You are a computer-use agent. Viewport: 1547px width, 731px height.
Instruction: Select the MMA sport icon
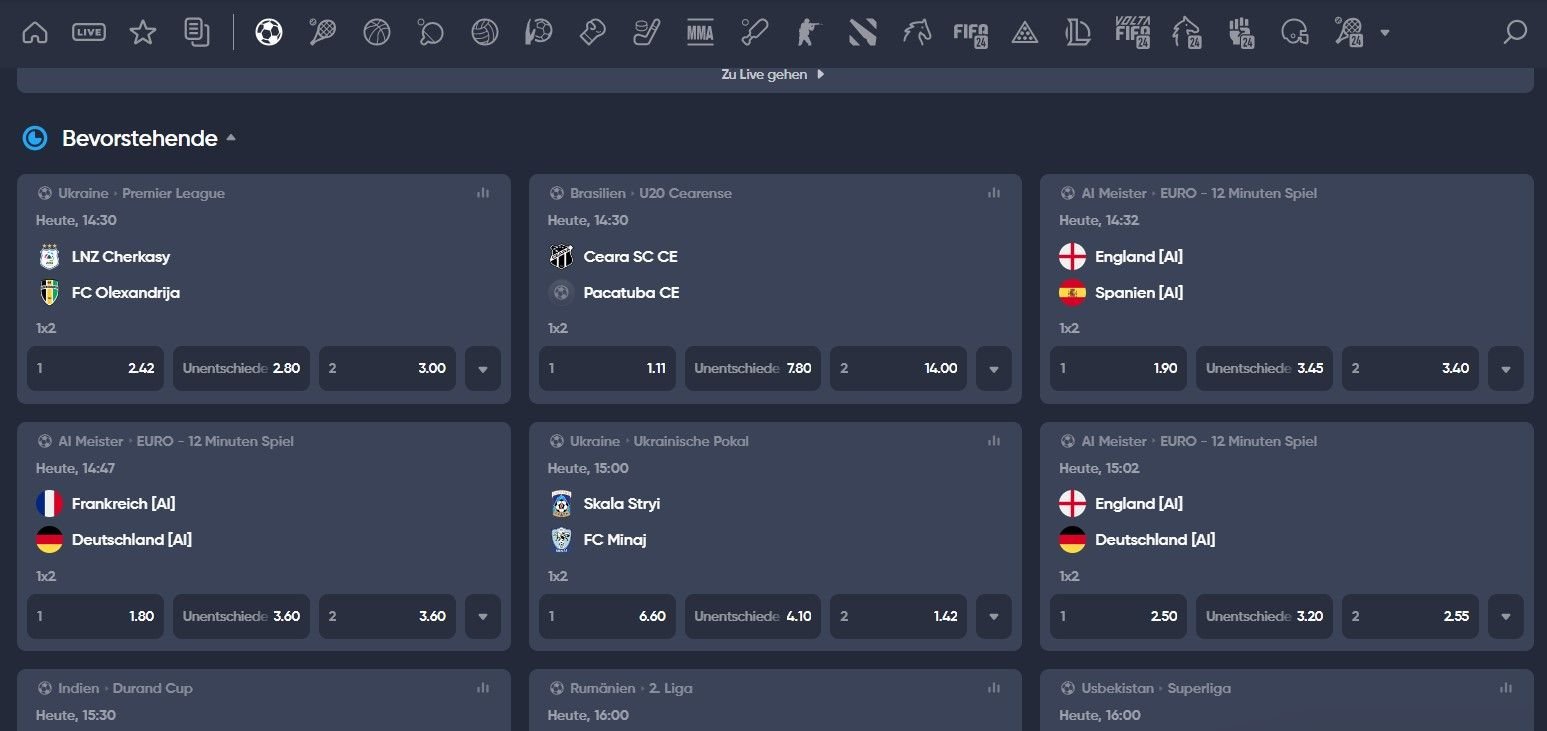coord(701,33)
